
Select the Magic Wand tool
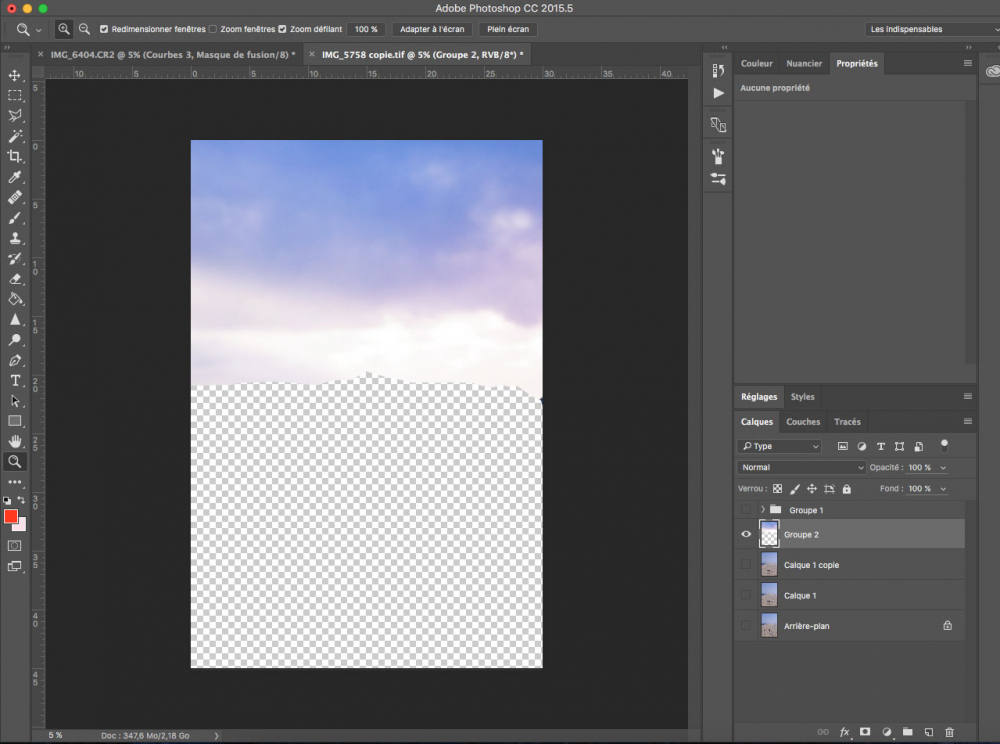click(15, 136)
